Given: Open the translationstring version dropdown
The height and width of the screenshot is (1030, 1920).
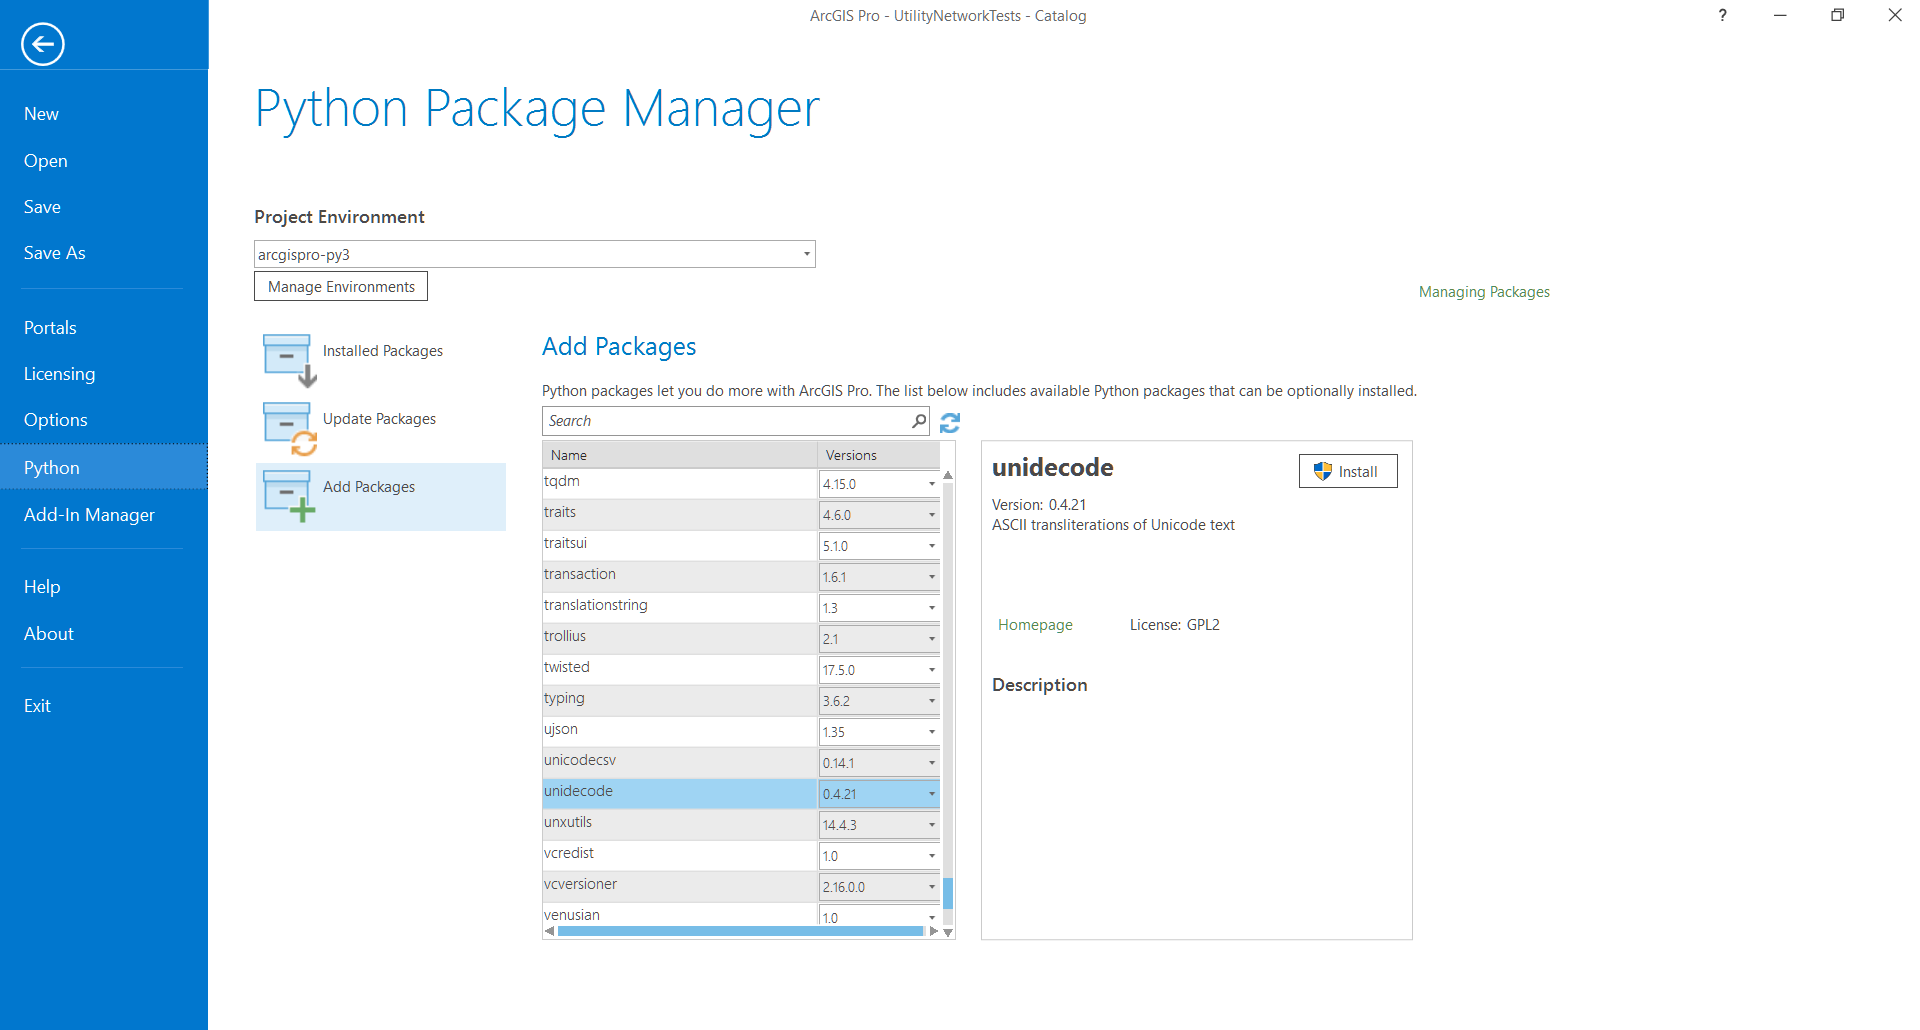Looking at the screenshot, I should click(931, 608).
